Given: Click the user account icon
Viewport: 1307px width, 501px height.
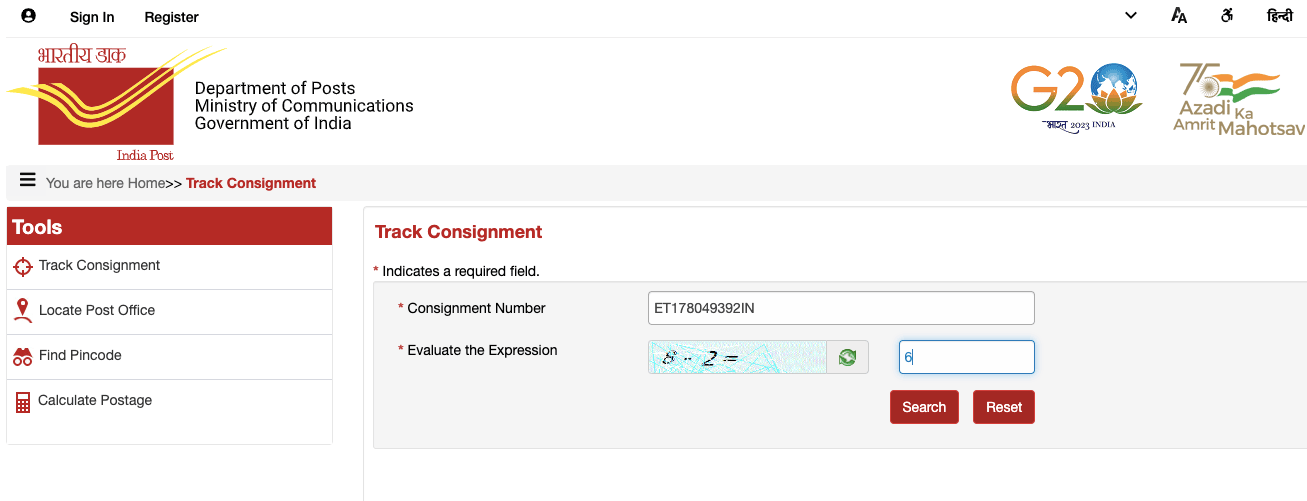Looking at the screenshot, I should 28,16.
